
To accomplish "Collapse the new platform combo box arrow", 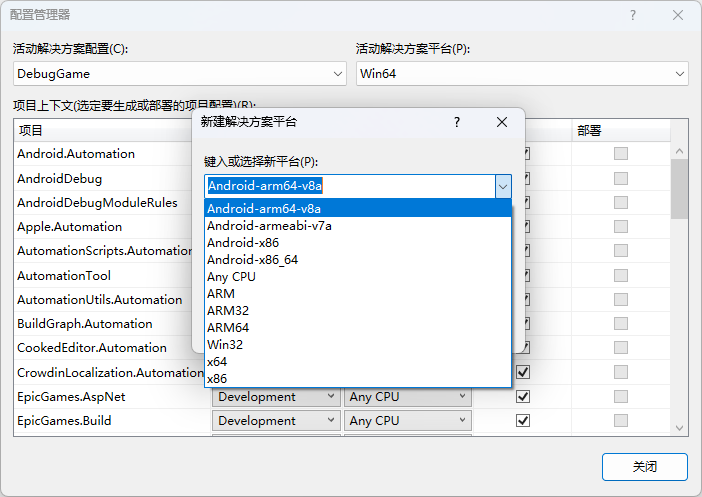I will (x=502, y=185).
